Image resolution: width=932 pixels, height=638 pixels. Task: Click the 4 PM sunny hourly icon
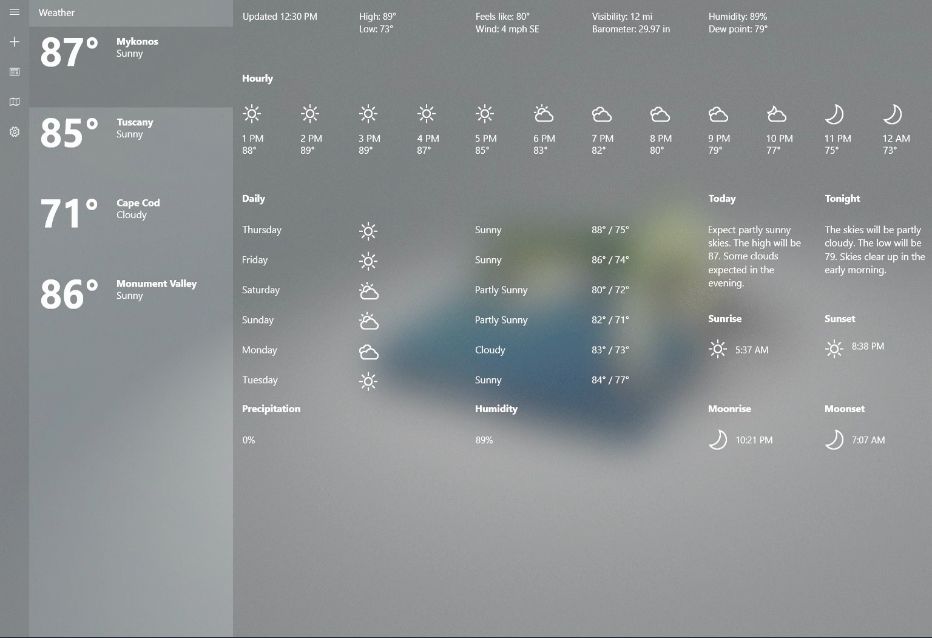pos(426,114)
